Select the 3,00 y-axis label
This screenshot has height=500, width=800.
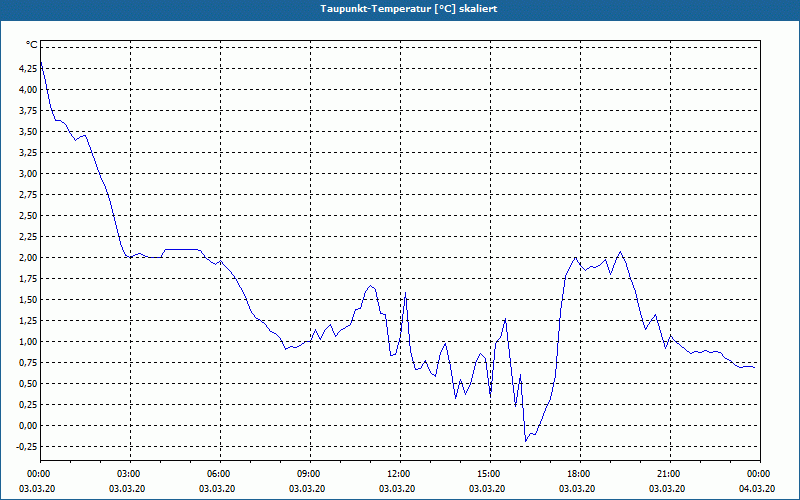click(29, 173)
